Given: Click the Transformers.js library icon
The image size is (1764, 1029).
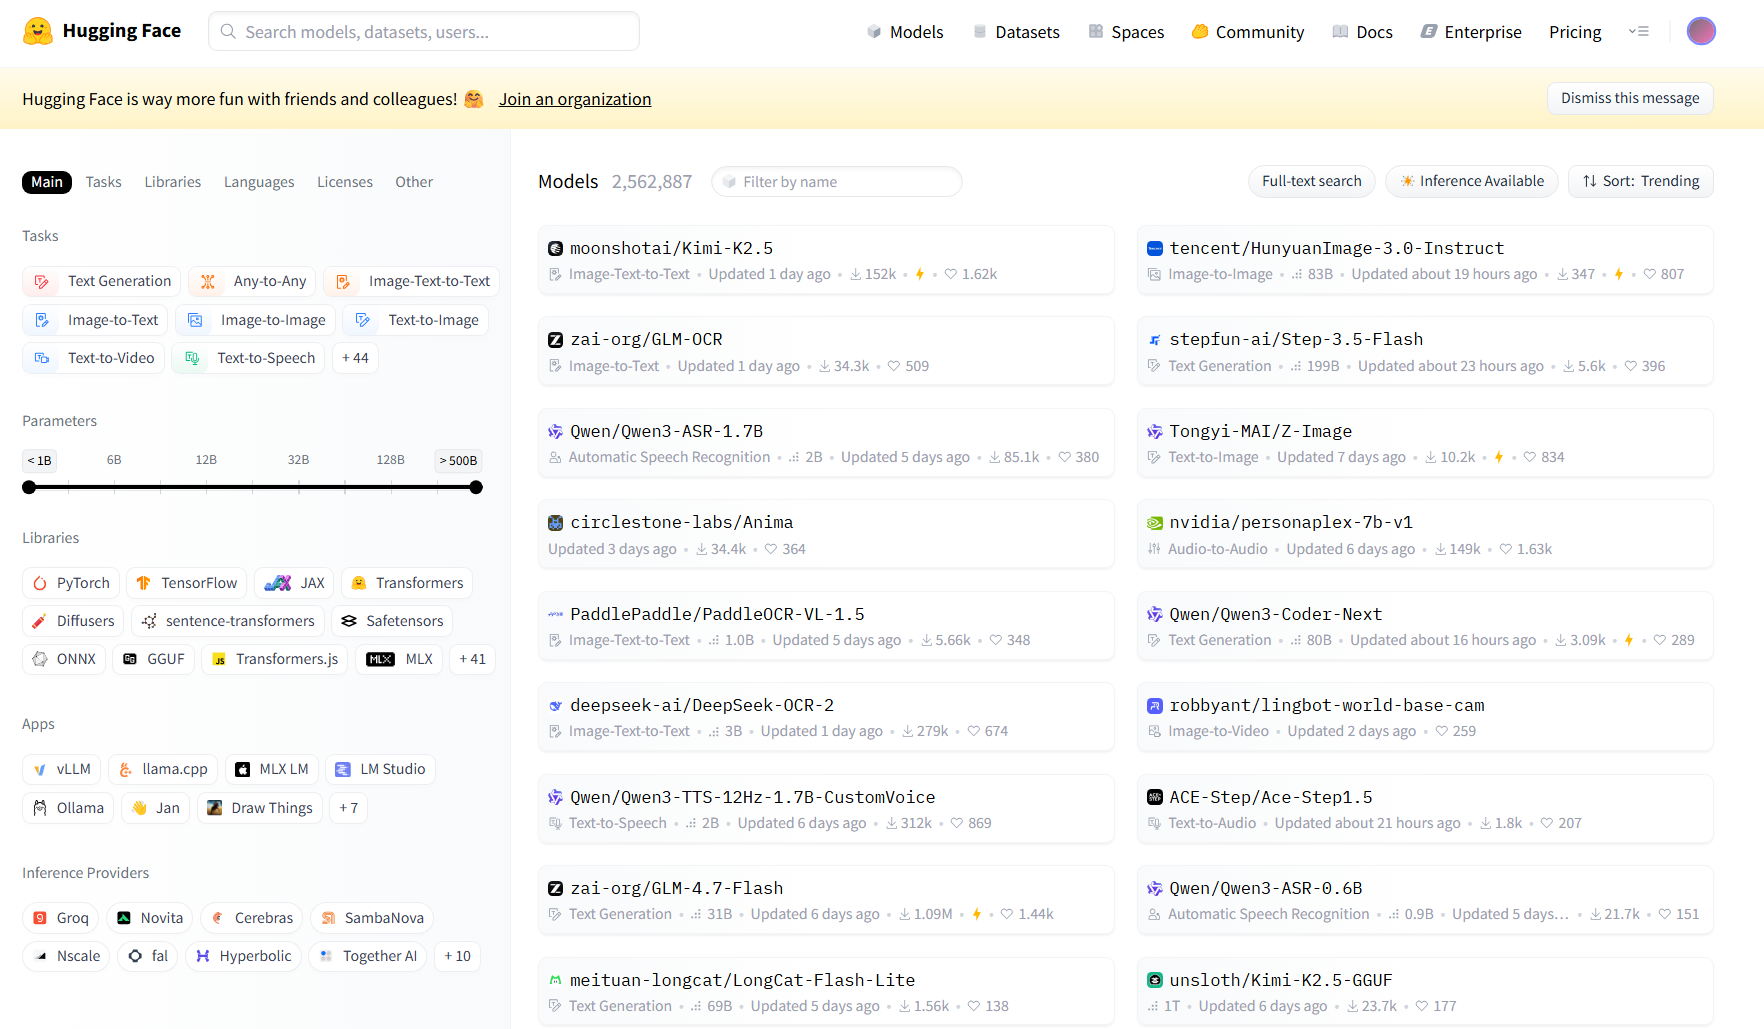Looking at the screenshot, I should pos(219,659).
